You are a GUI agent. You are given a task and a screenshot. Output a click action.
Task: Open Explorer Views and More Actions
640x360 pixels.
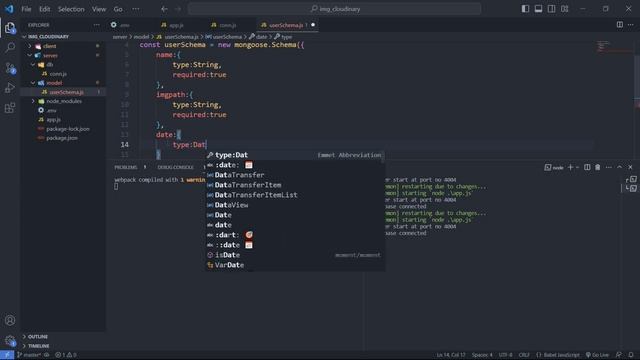tap(96, 25)
